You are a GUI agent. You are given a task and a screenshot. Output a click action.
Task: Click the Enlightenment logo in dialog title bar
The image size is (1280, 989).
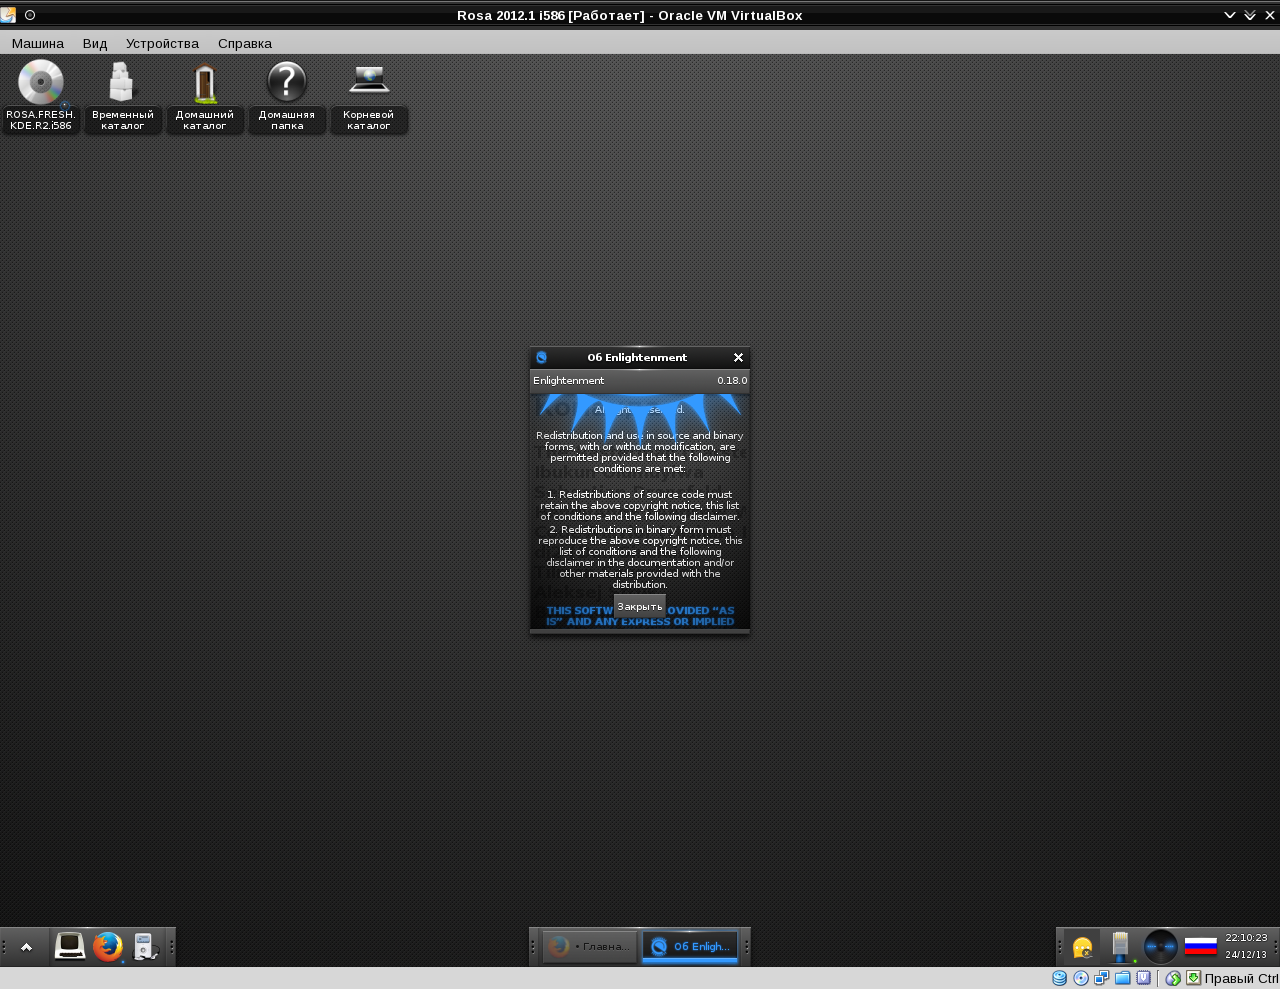[541, 358]
